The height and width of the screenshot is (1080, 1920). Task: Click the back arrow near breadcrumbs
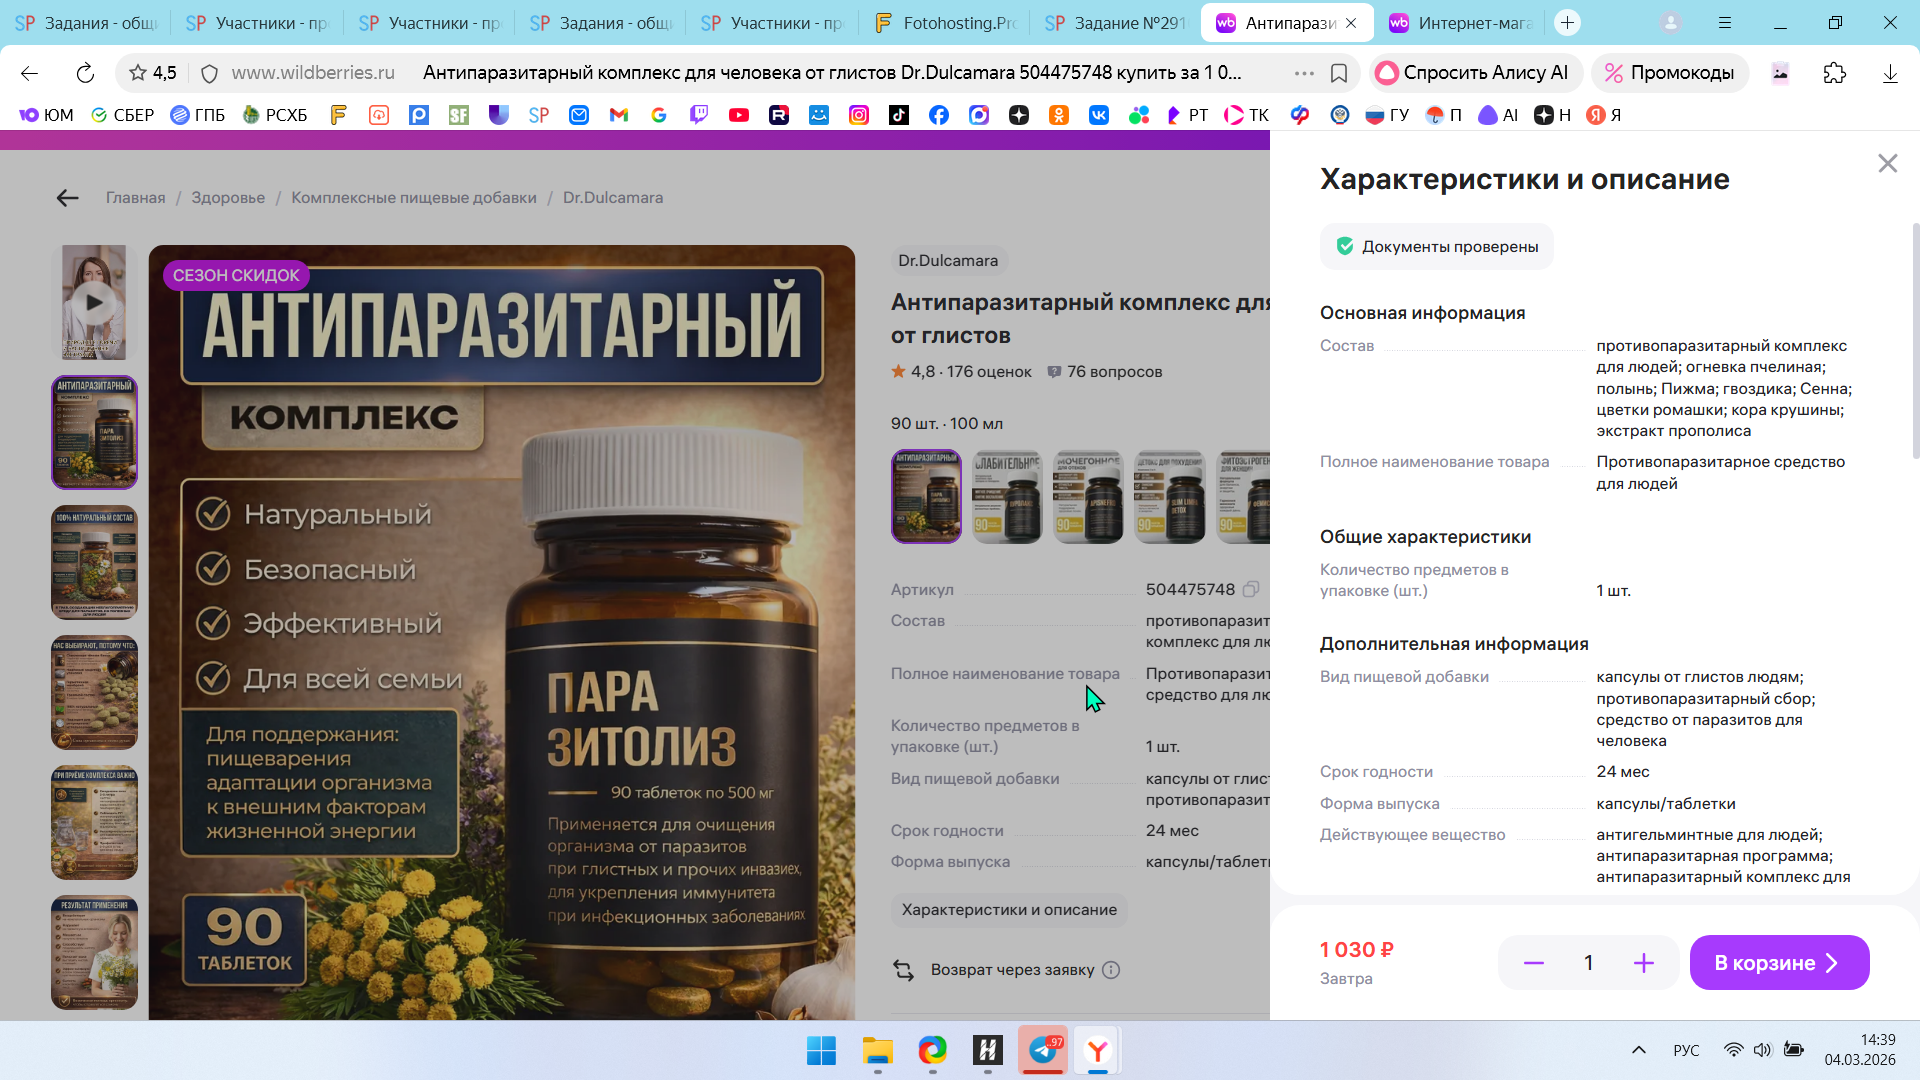[x=67, y=198]
